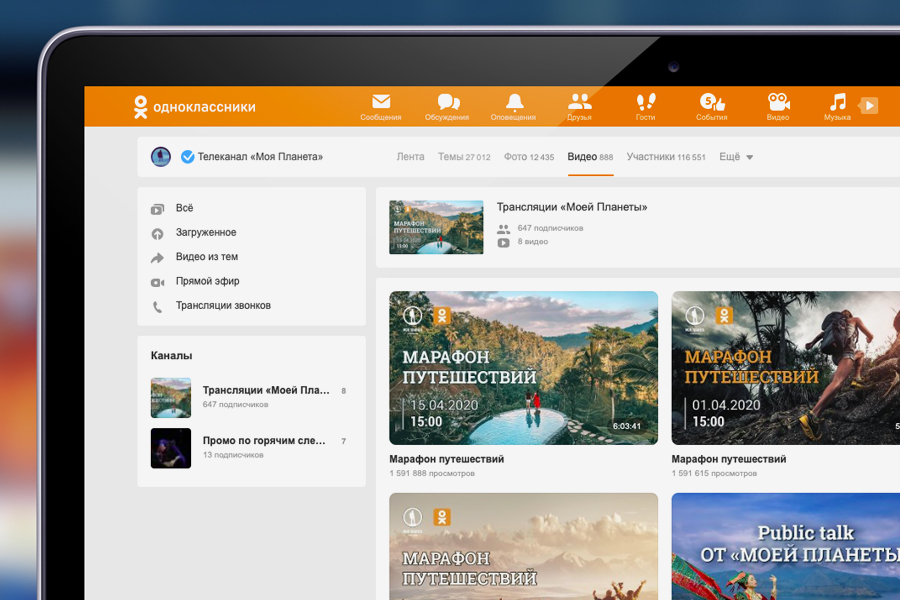The width and height of the screenshot is (900, 600).
Task: Click the music player play button
Action: 869,106
